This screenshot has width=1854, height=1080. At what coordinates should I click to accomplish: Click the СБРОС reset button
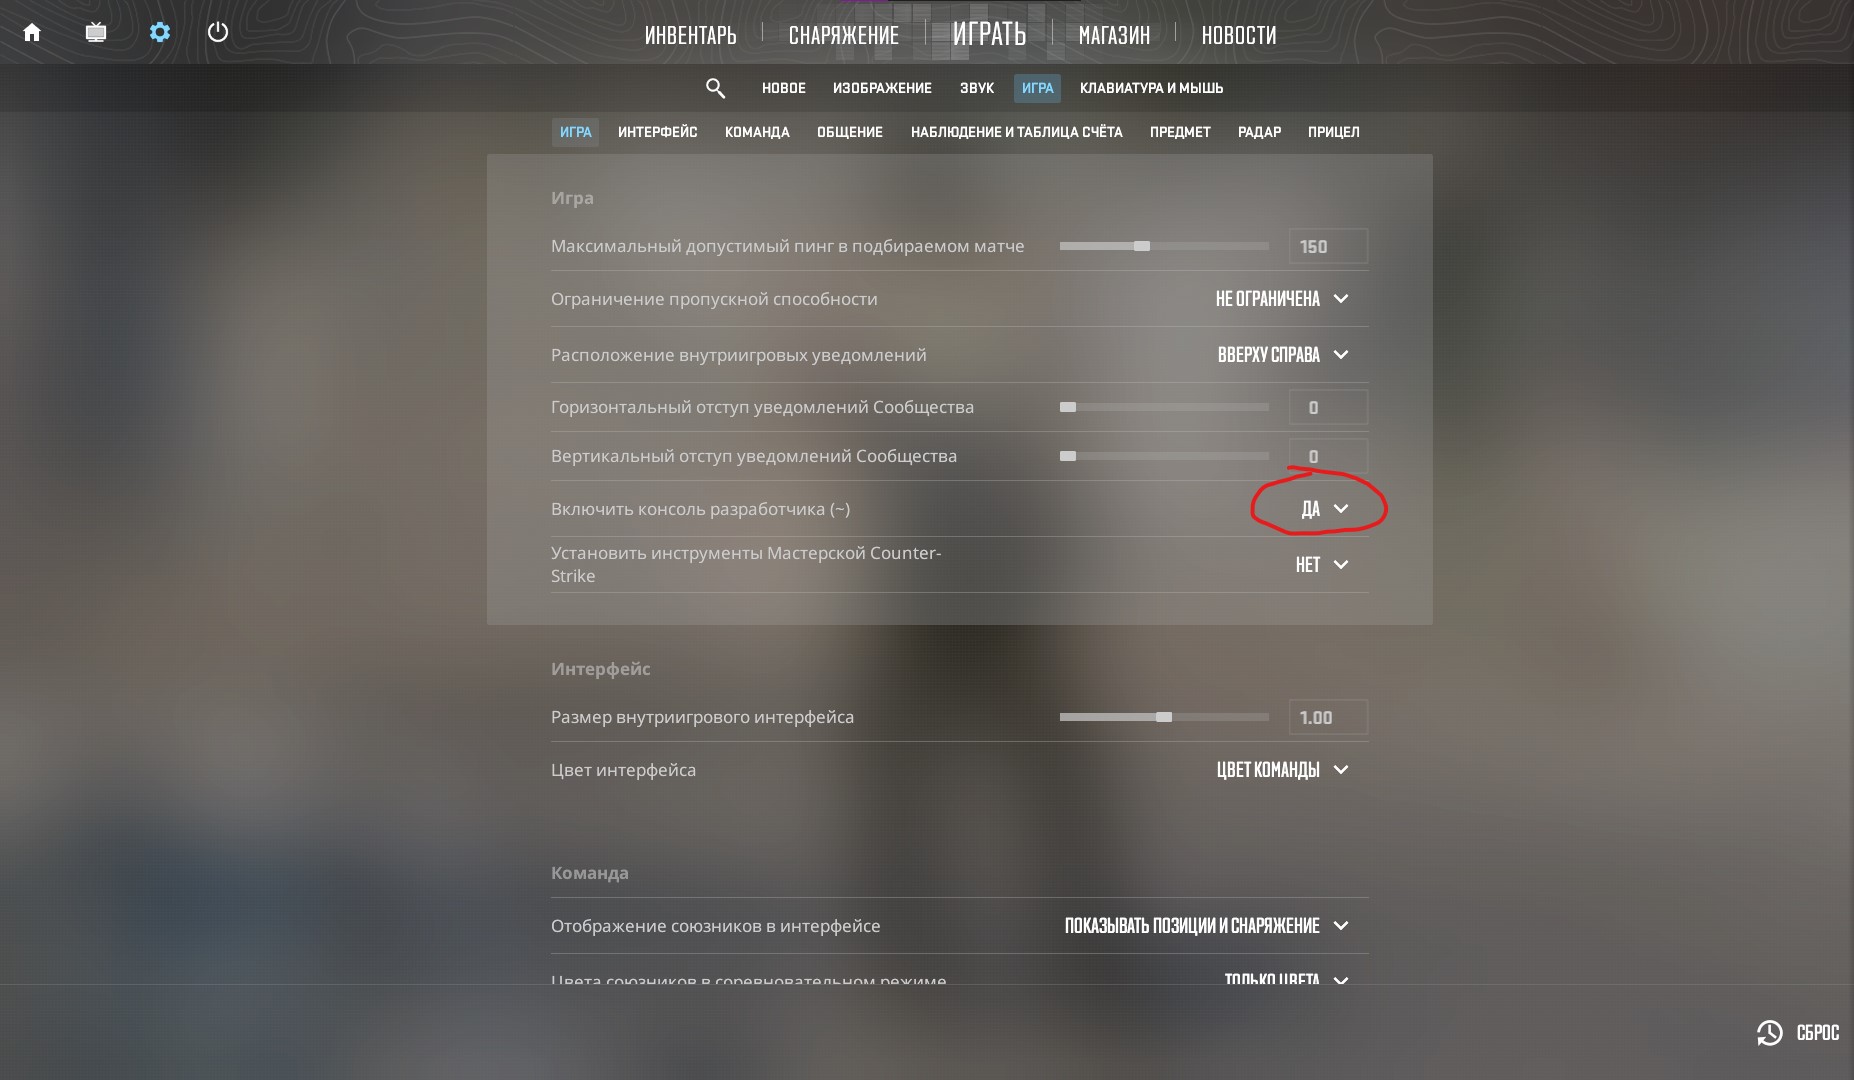[x=1817, y=1033]
